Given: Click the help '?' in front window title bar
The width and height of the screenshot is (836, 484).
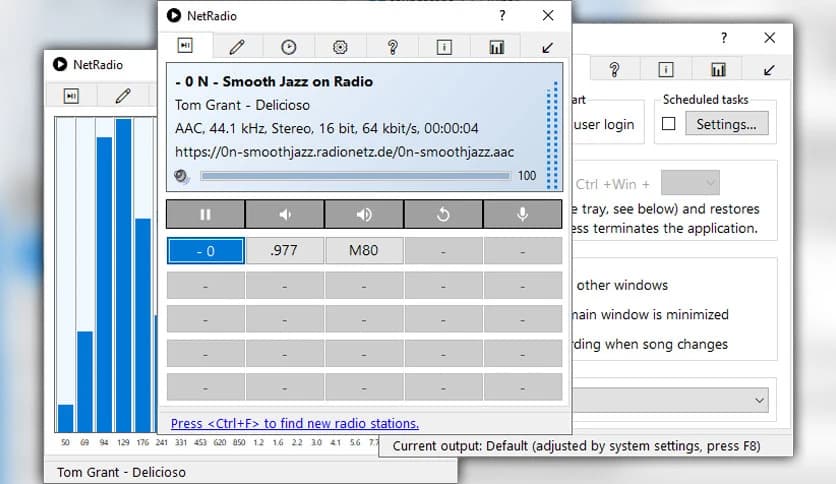Looking at the screenshot, I should point(502,15).
